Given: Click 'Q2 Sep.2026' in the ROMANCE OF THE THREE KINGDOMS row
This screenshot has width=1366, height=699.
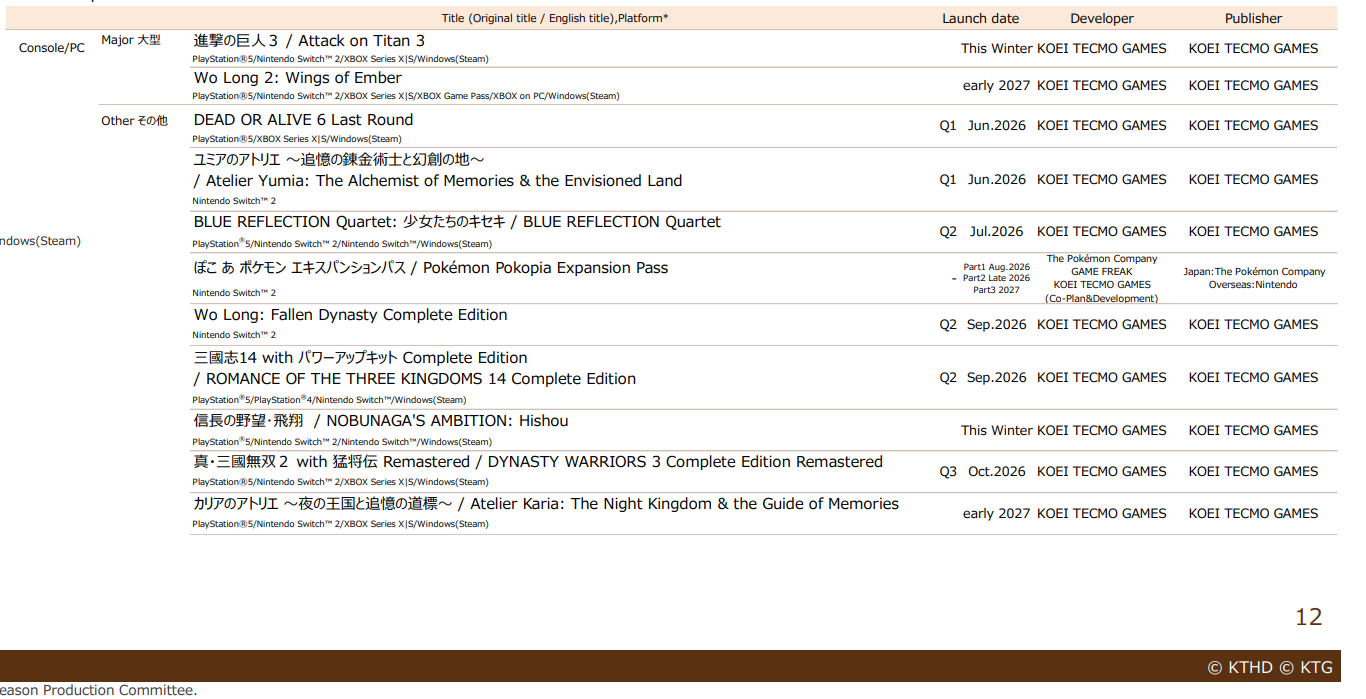Looking at the screenshot, I should [x=982, y=378].
